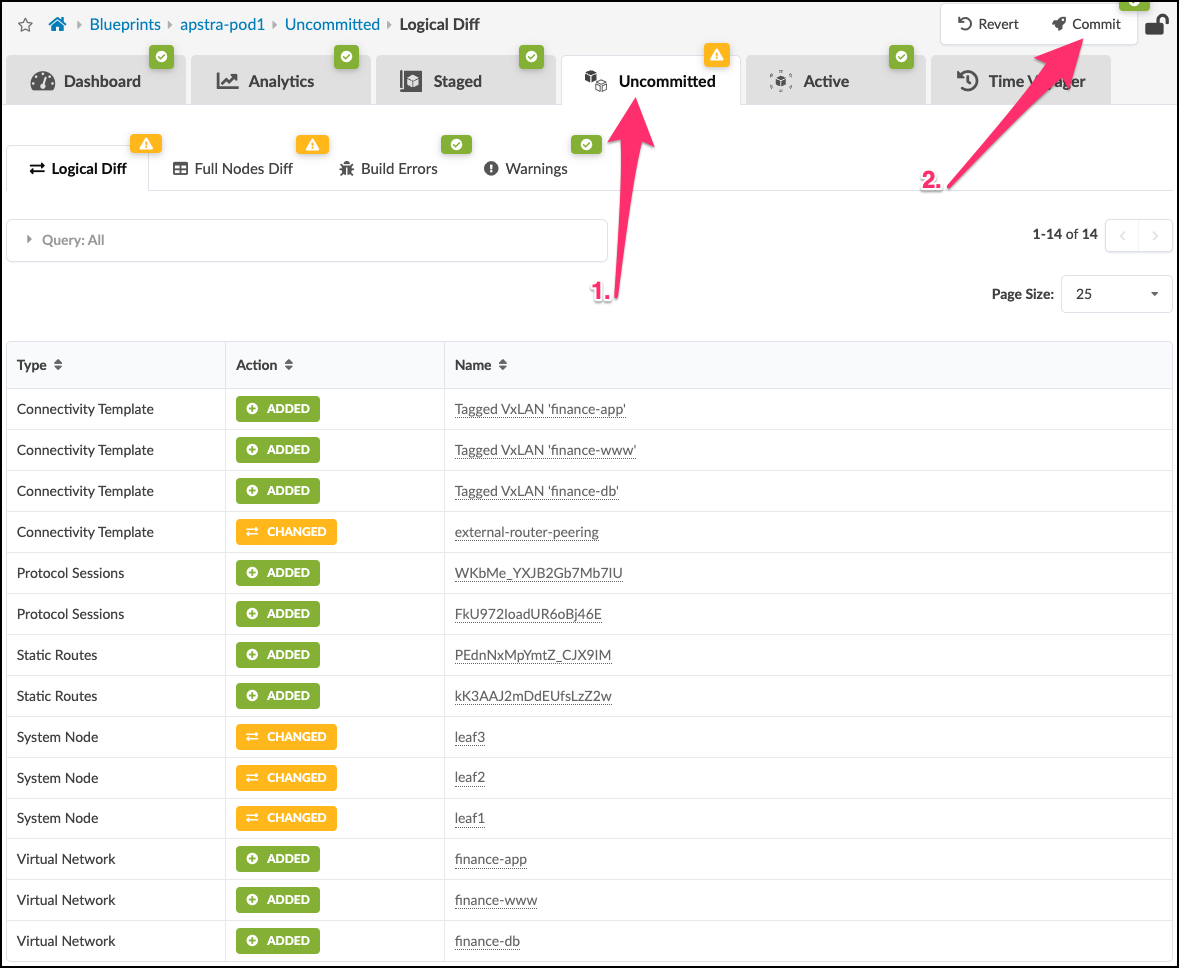Viewport: 1179px width, 968px height.
Task: Sort table by Type column
Action: (58, 365)
